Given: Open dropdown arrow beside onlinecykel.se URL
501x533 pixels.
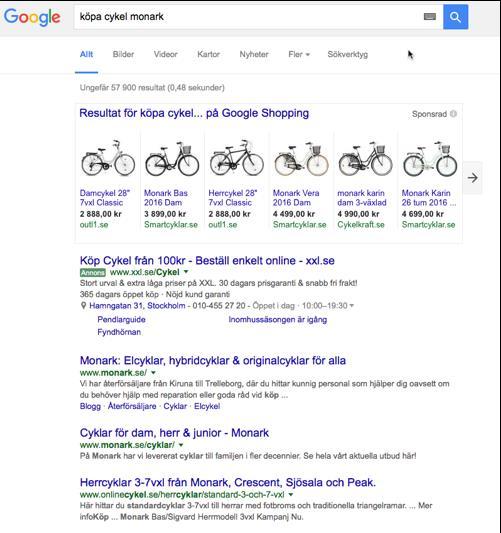Looking at the screenshot, I should (x=291, y=494).
